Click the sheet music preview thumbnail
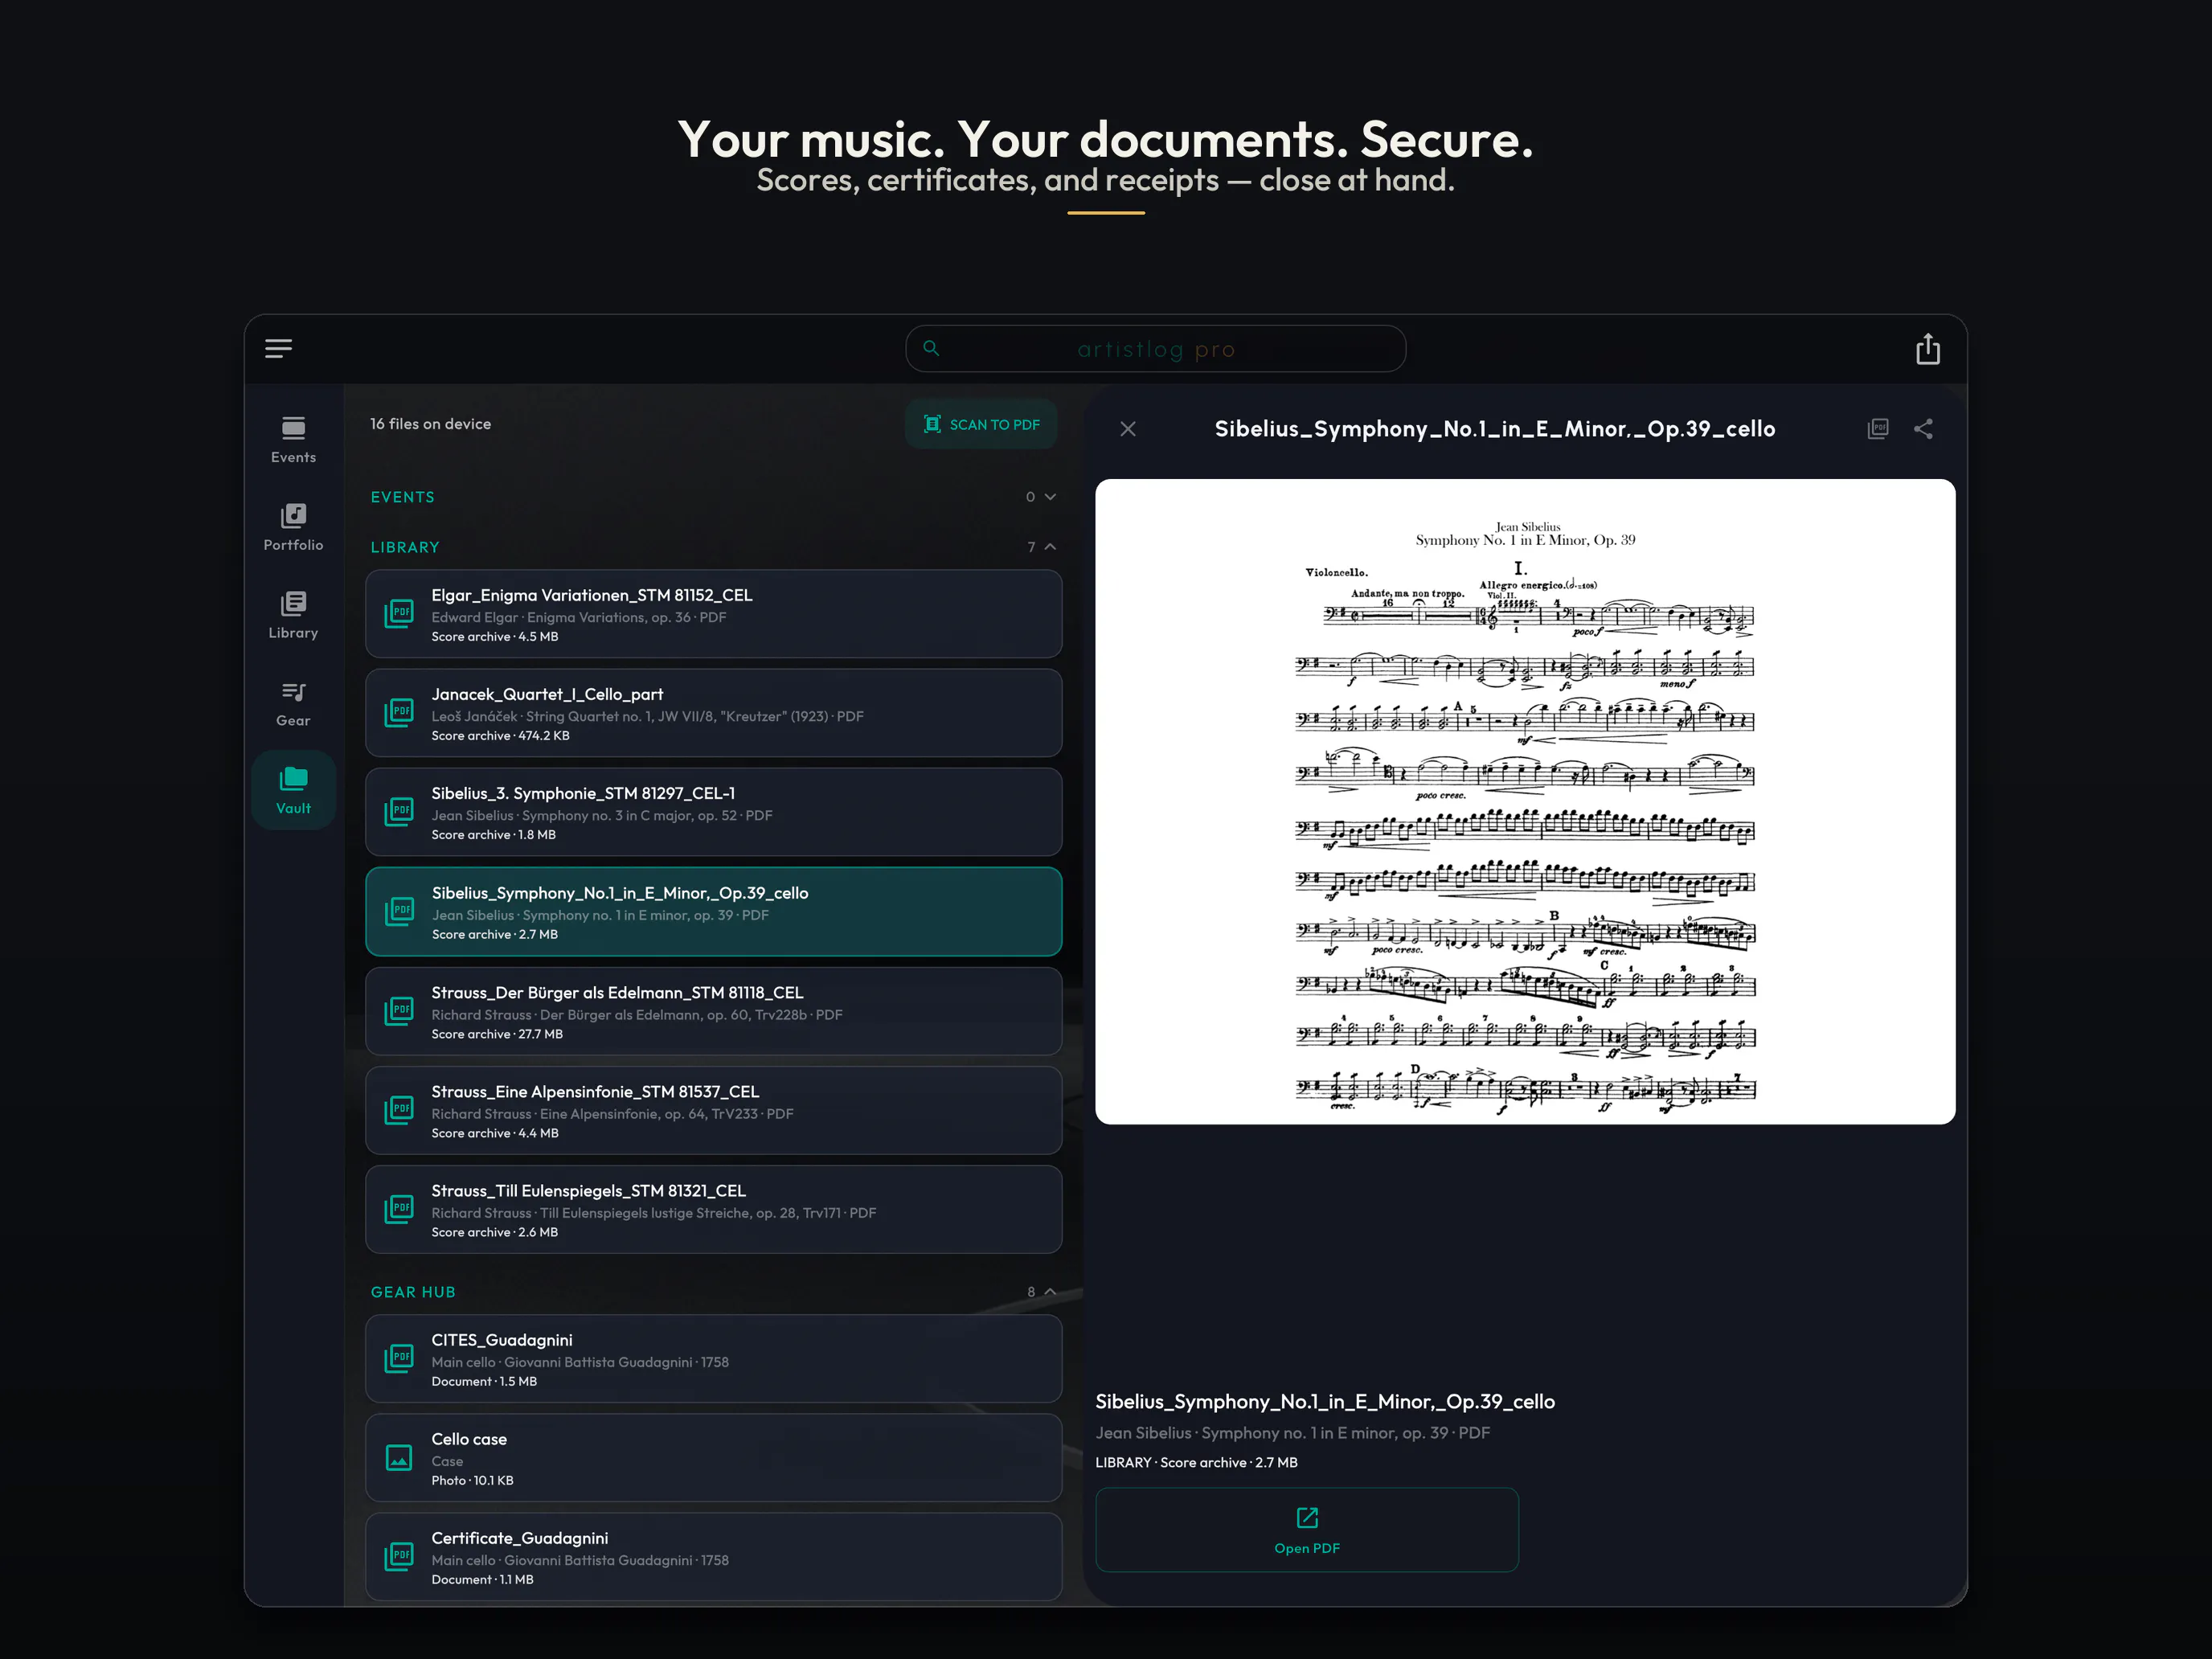The height and width of the screenshot is (1659, 2212). pyautogui.click(x=1525, y=802)
